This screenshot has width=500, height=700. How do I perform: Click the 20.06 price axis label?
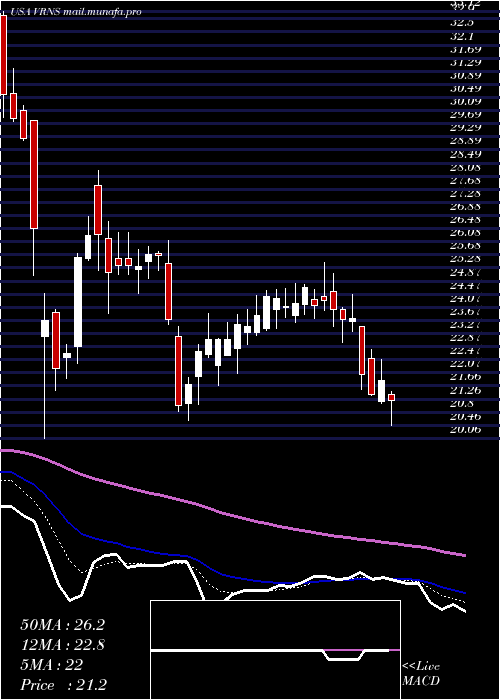coord(466,430)
